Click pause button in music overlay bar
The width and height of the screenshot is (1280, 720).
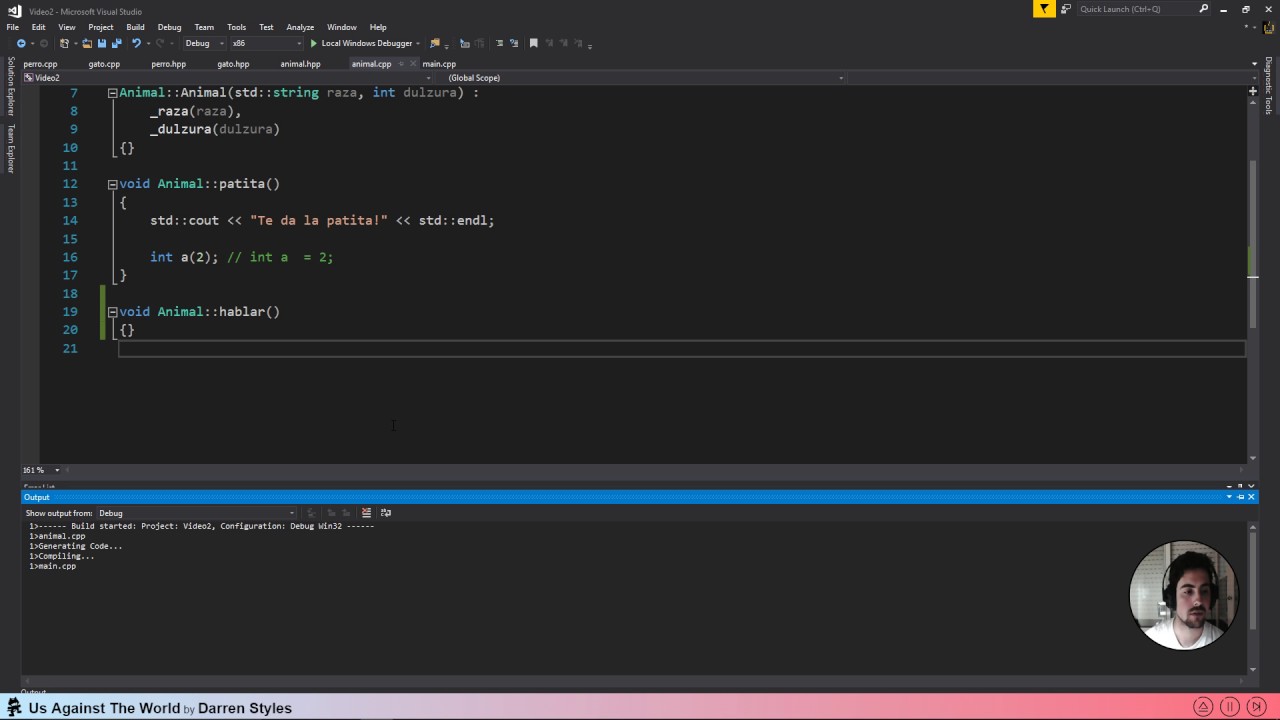1230,706
